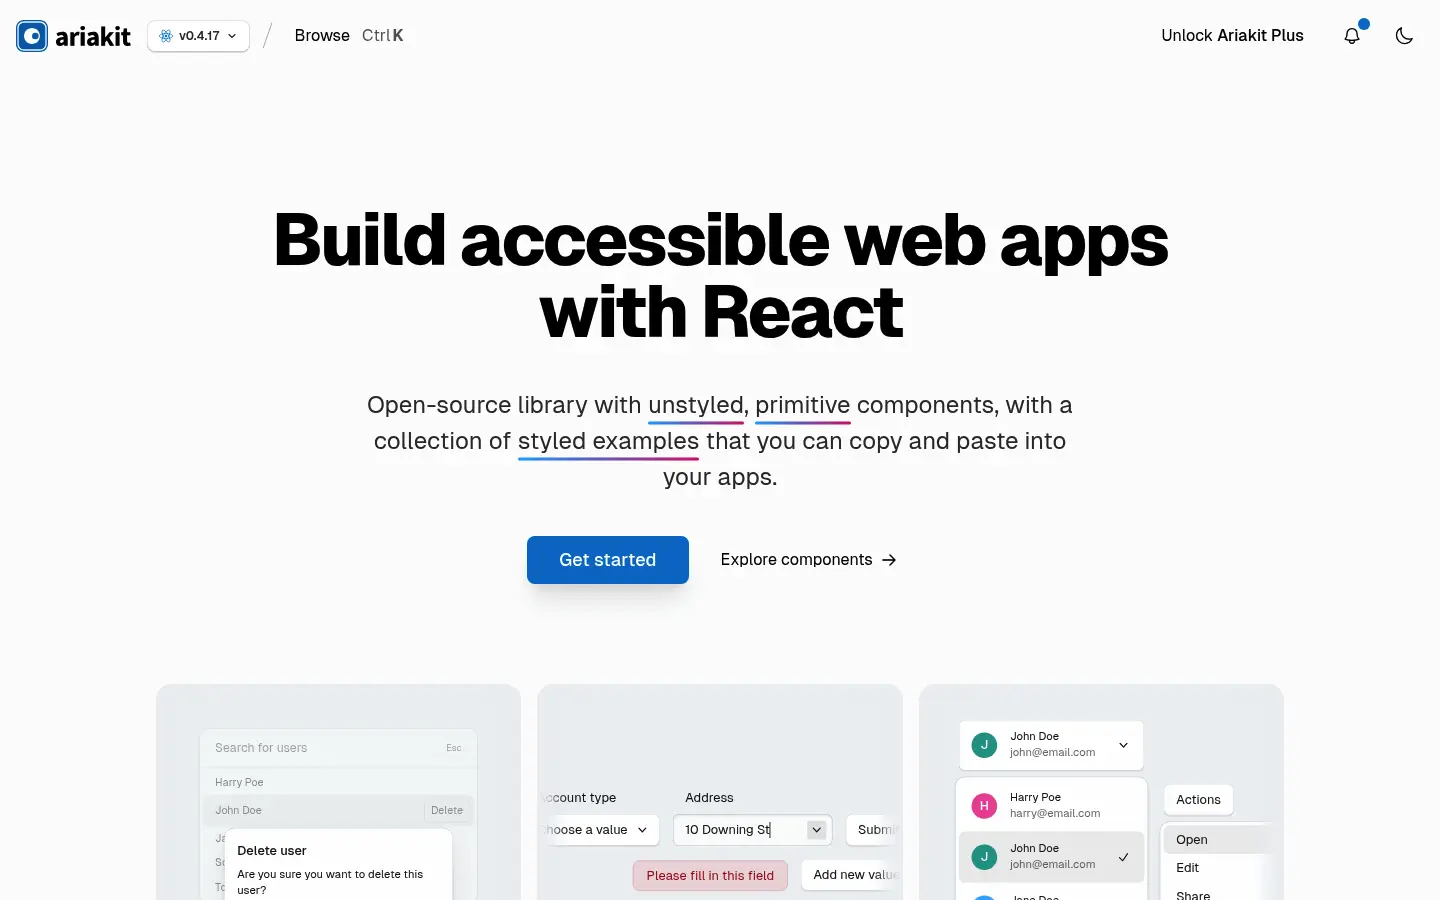The width and height of the screenshot is (1440, 900).
Task: Select Edit in the Actions menu
Action: 1216,868
